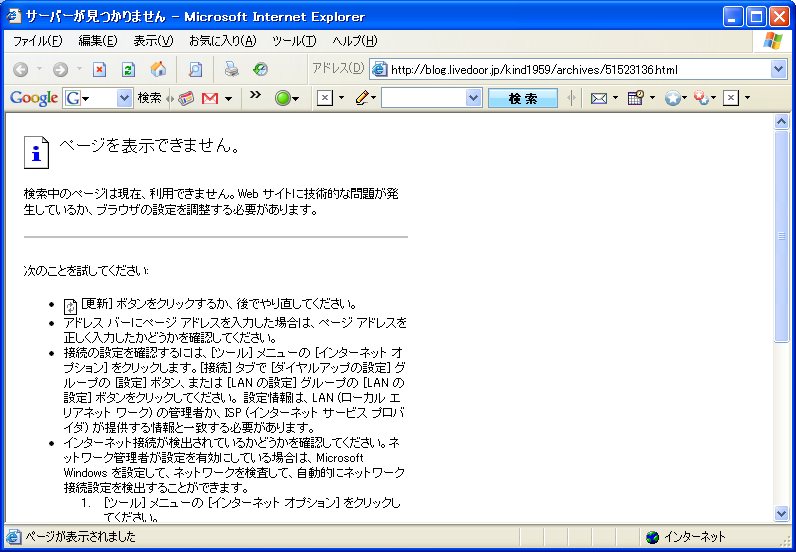Click the Google toolbar logo
The width and height of the screenshot is (796, 552).
pyautogui.click(x=34, y=98)
